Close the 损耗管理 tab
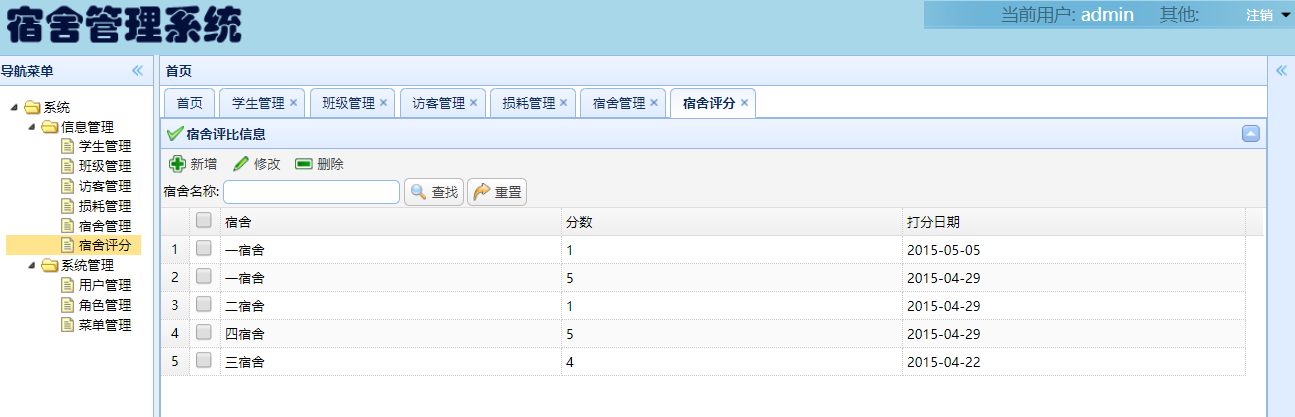 pos(563,103)
